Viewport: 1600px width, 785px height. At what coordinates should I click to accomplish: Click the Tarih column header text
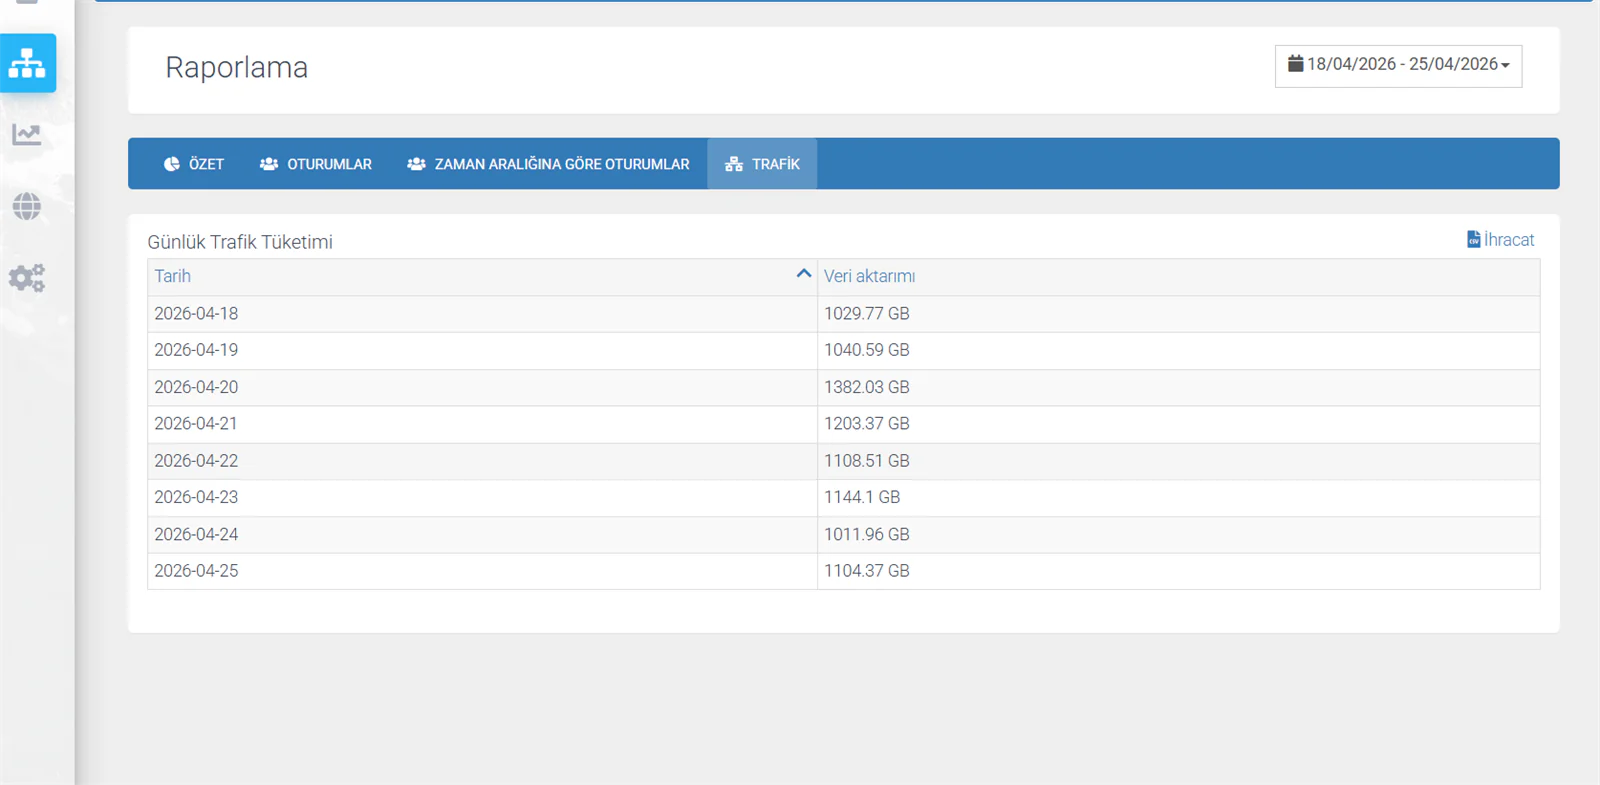click(x=172, y=276)
